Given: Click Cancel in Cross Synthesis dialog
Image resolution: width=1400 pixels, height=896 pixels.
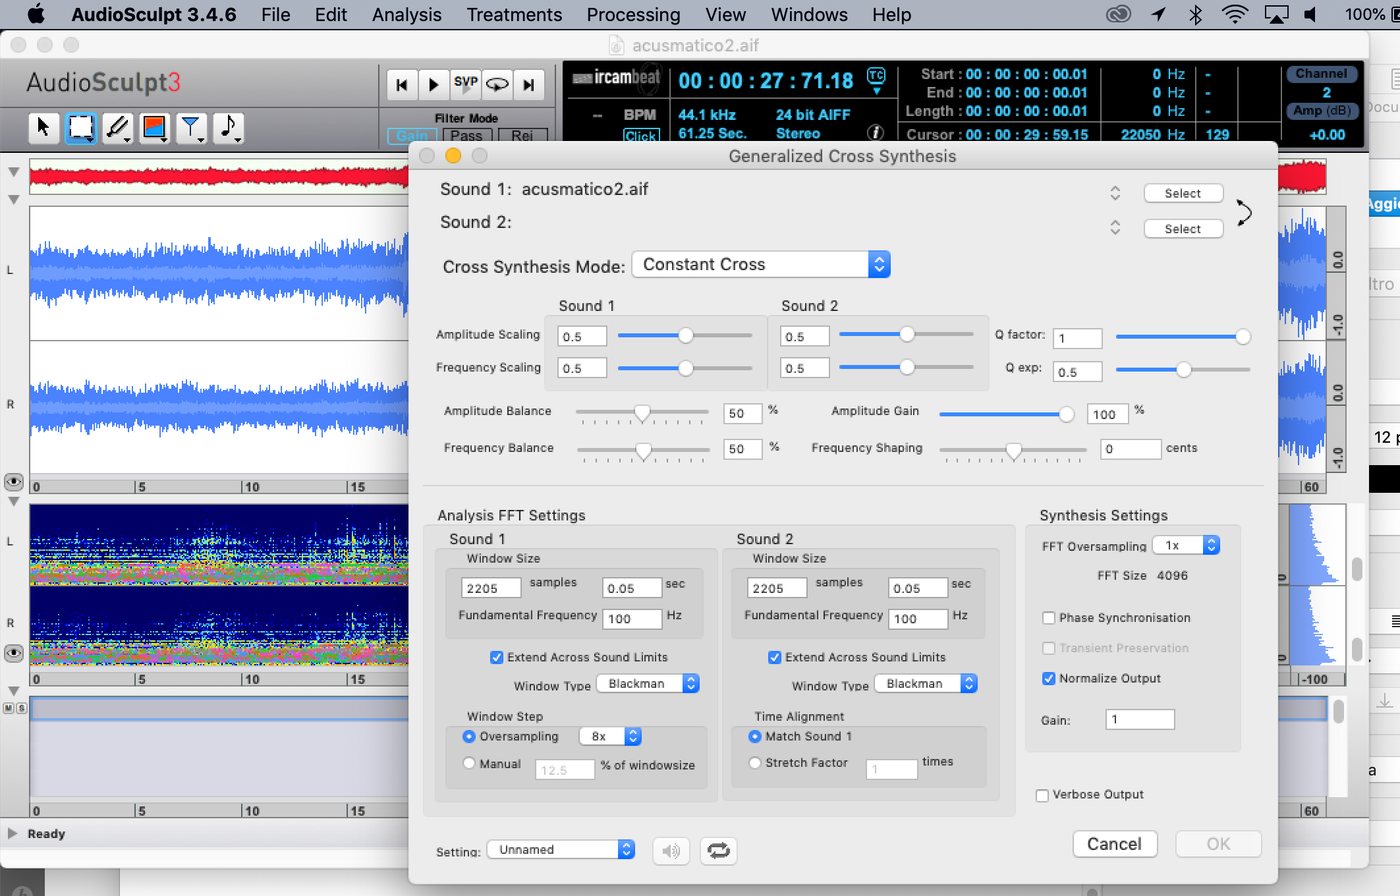Looking at the screenshot, I should click(x=1114, y=844).
